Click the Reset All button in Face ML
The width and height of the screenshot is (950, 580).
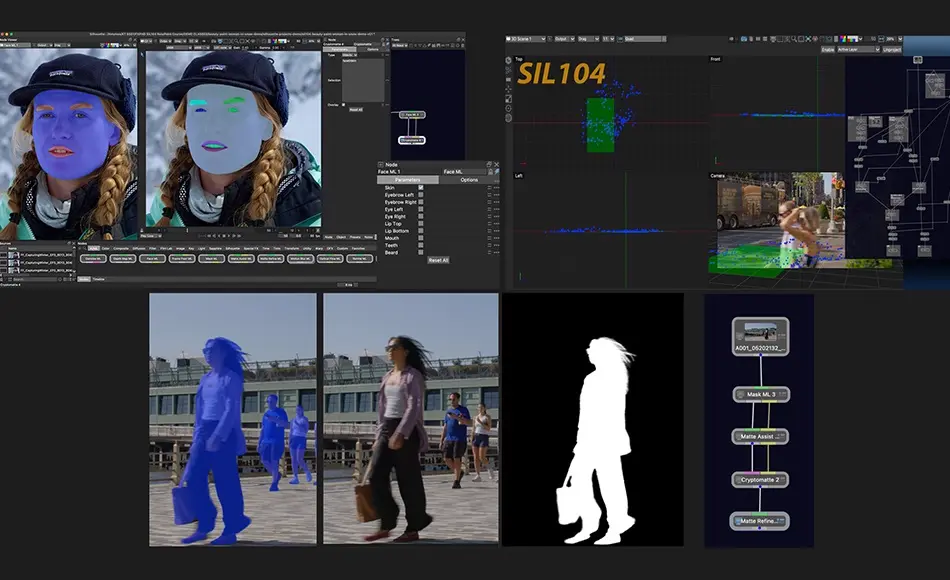(x=438, y=260)
